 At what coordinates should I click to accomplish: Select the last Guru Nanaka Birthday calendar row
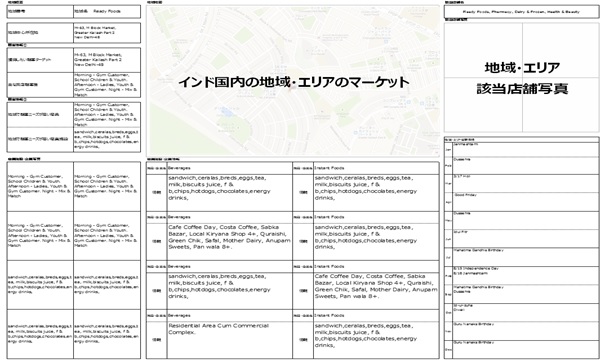[525, 349]
